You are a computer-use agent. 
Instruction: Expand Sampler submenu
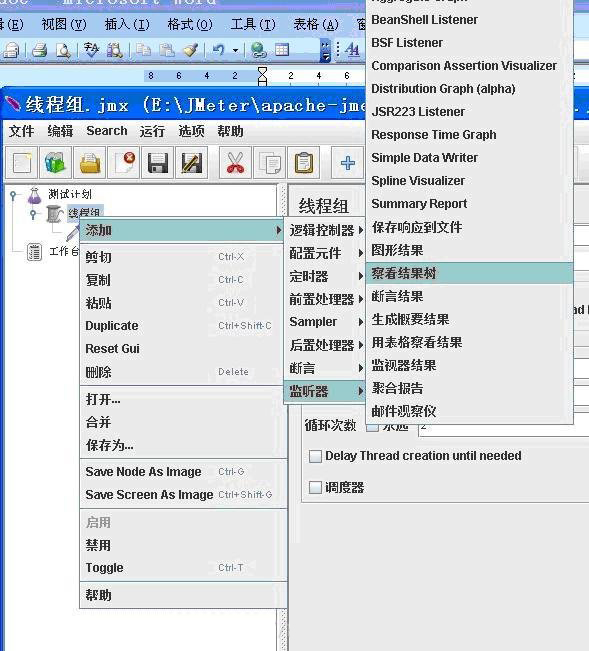[326, 322]
